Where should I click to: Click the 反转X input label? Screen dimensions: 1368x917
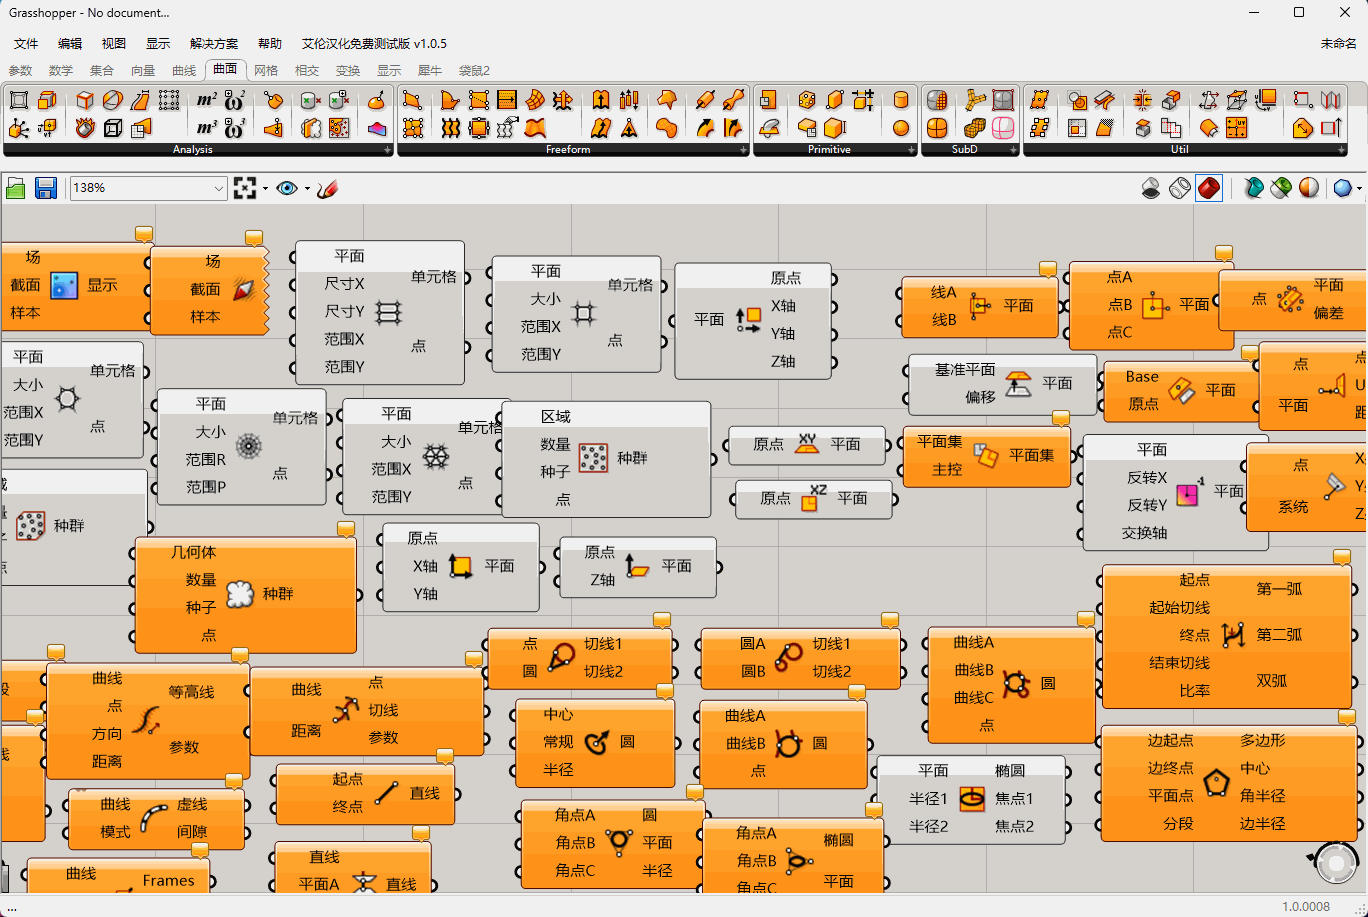(1147, 477)
